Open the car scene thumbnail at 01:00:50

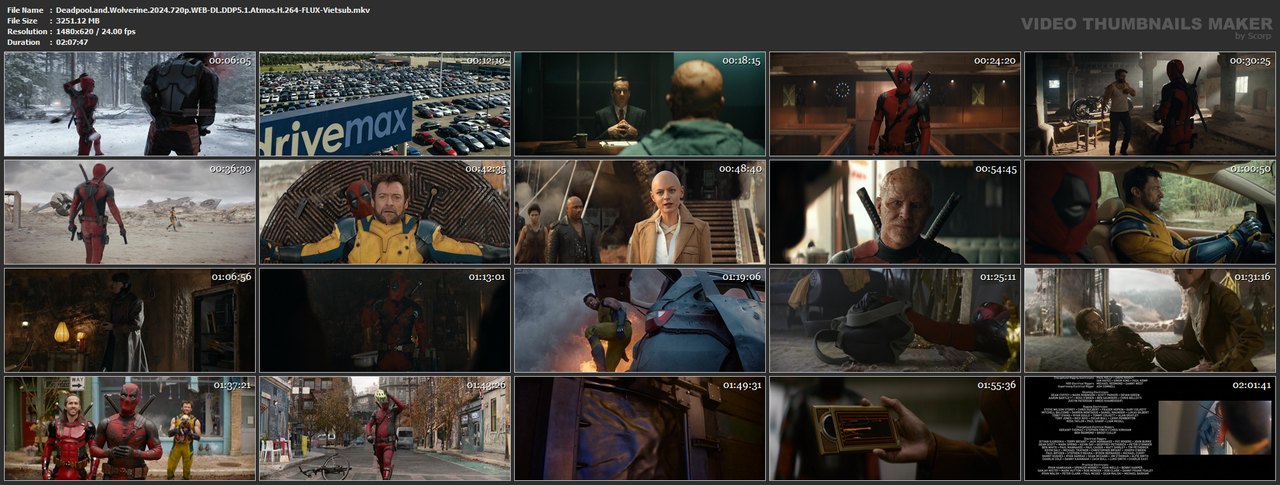1150,212
